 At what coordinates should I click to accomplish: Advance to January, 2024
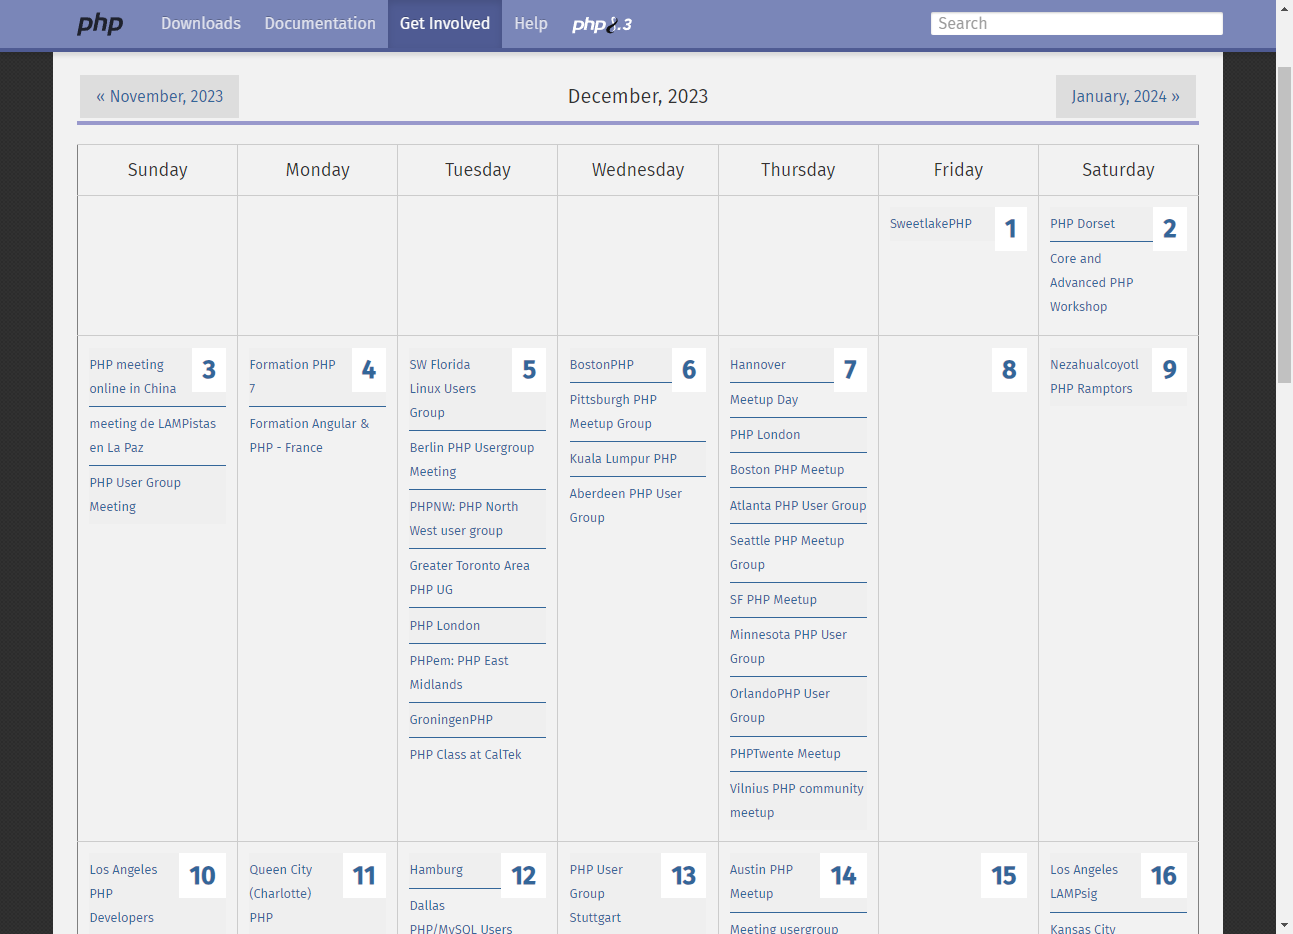(1126, 96)
